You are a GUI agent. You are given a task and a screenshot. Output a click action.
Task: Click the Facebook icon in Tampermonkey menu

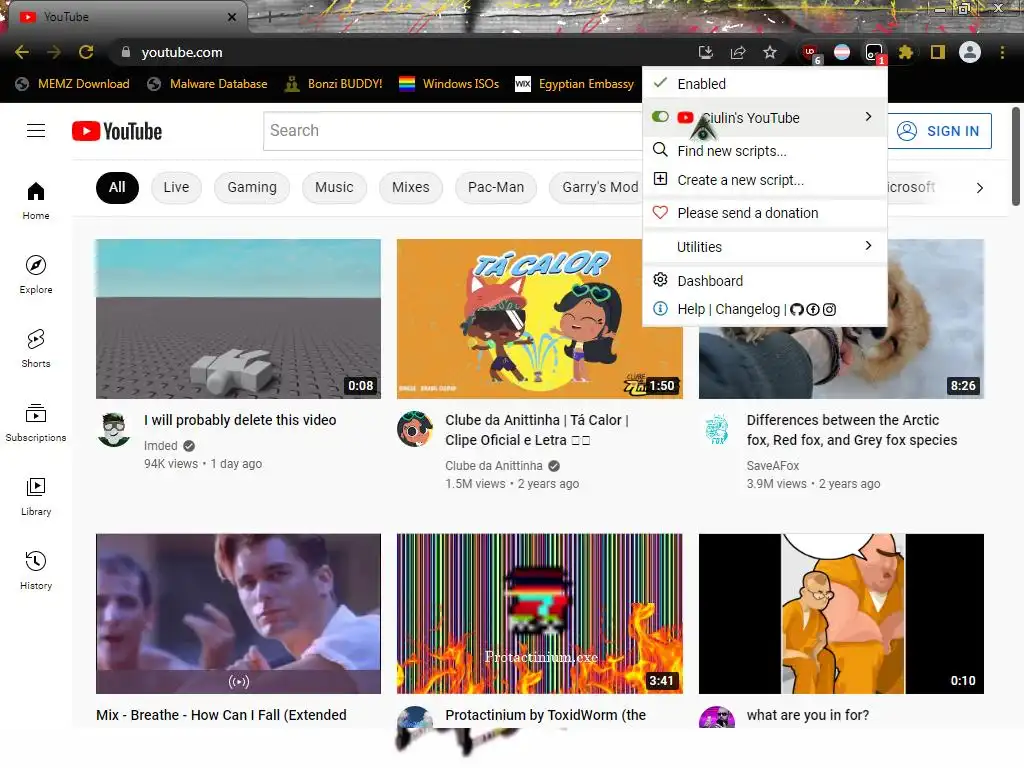point(813,310)
